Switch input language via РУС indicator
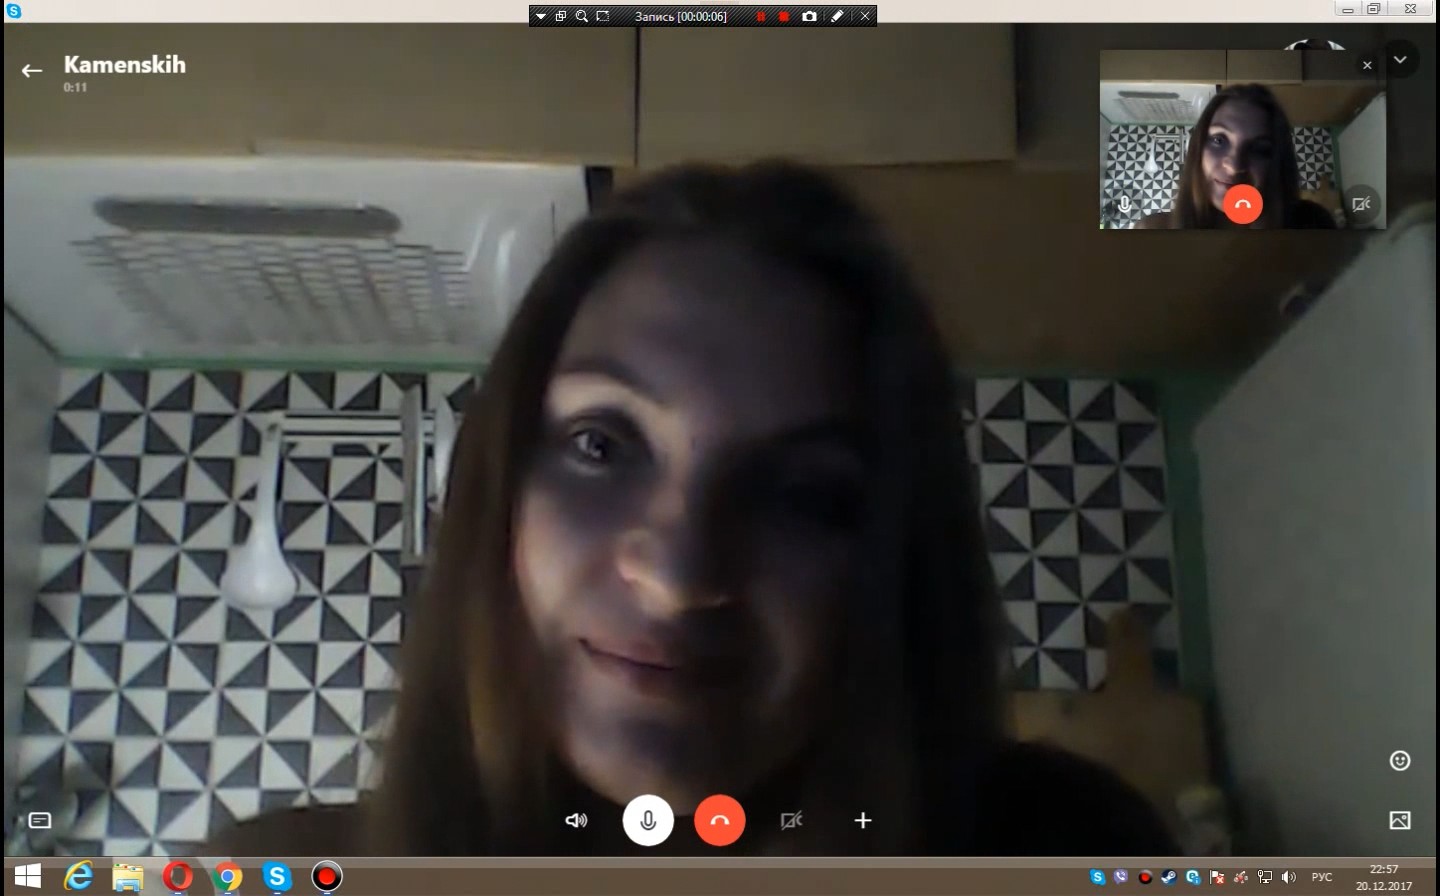The width and height of the screenshot is (1440, 896). click(1322, 877)
